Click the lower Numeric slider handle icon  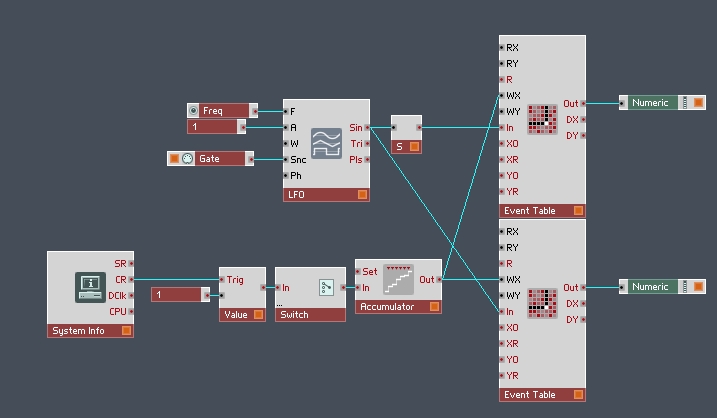(x=685, y=287)
